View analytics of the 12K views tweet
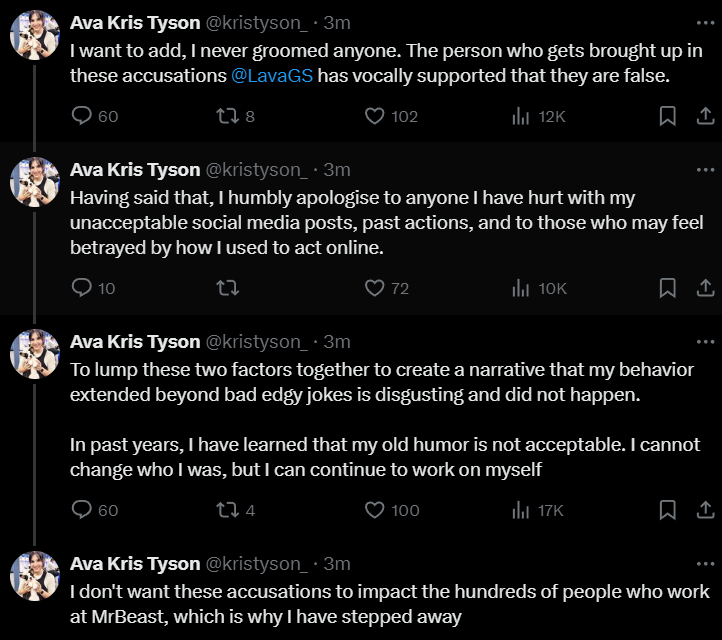The width and height of the screenshot is (722, 640). [521, 116]
